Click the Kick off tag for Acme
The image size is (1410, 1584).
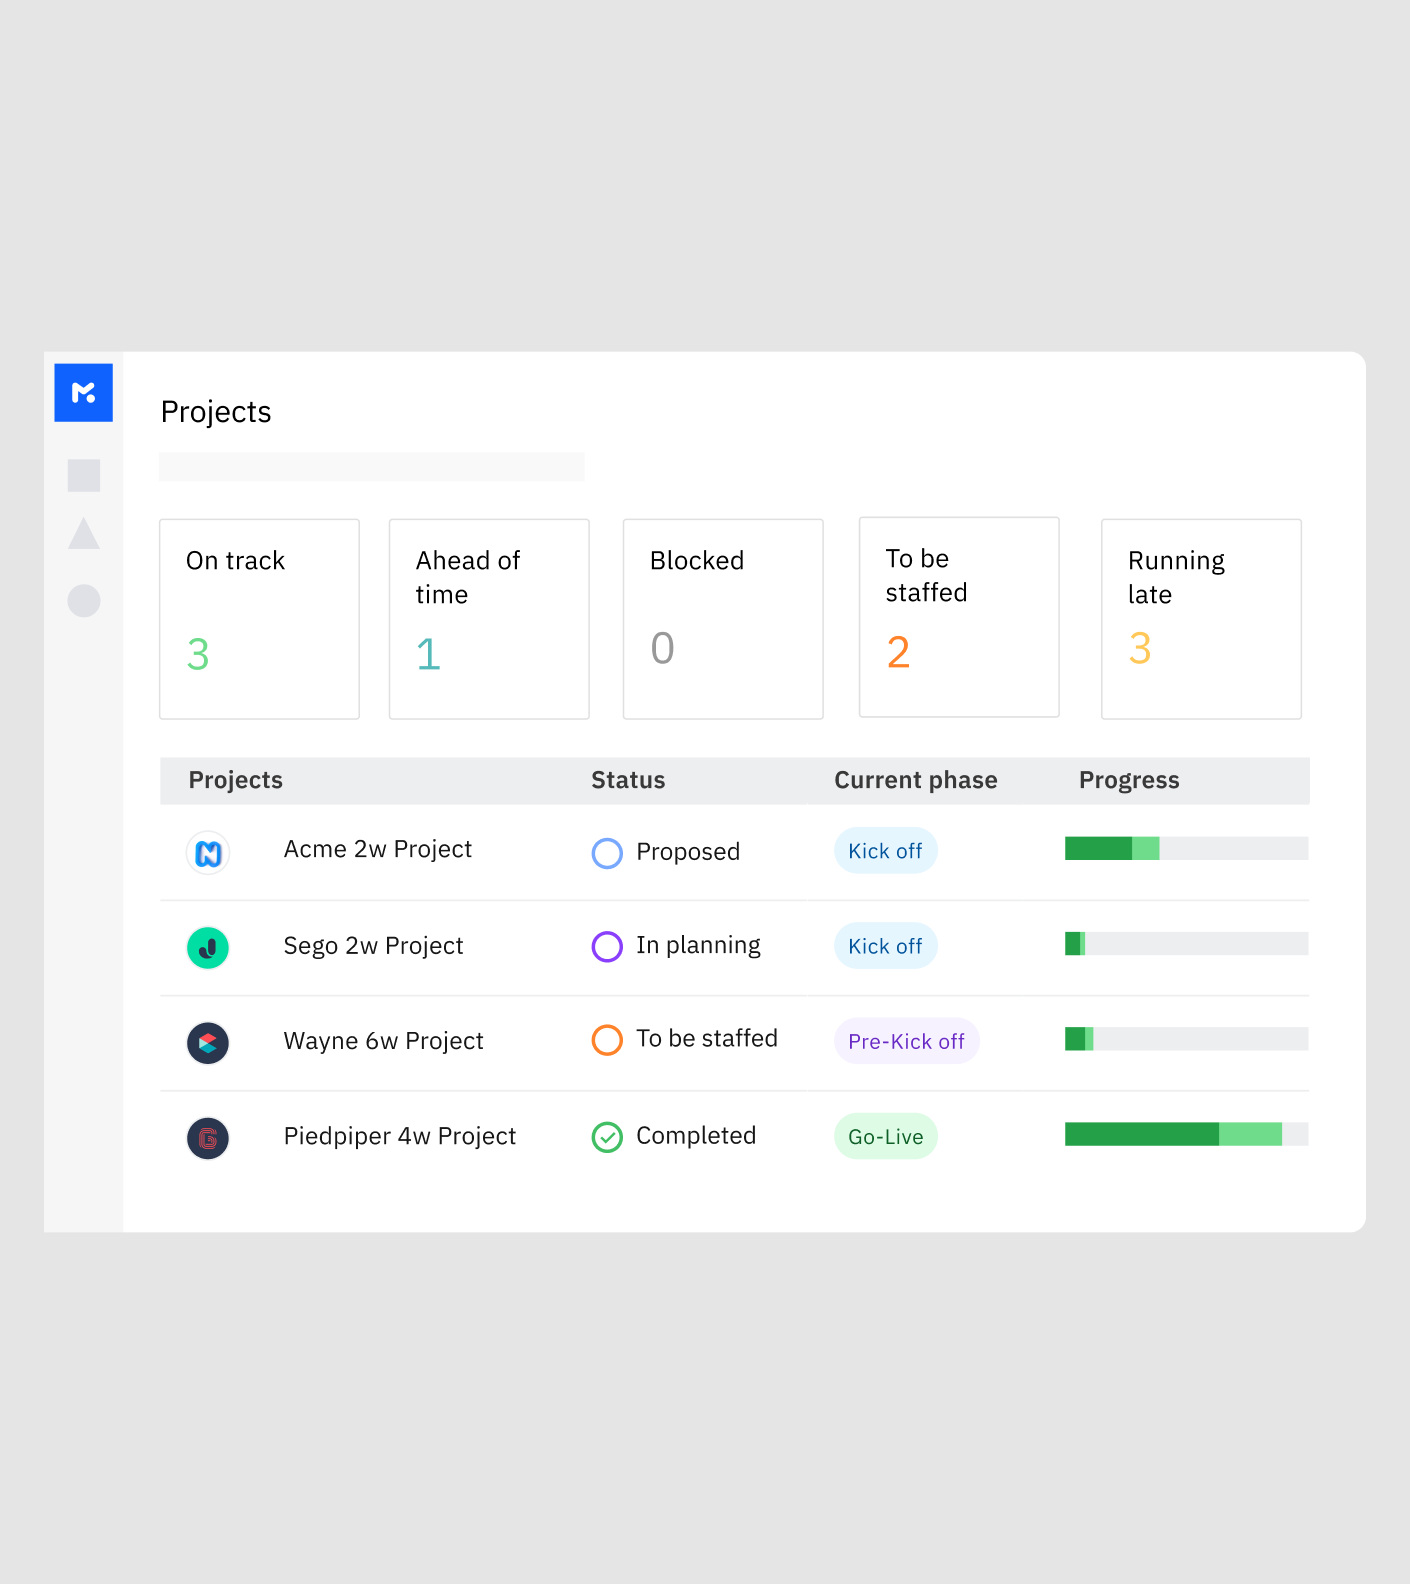click(x=886, y=851)
